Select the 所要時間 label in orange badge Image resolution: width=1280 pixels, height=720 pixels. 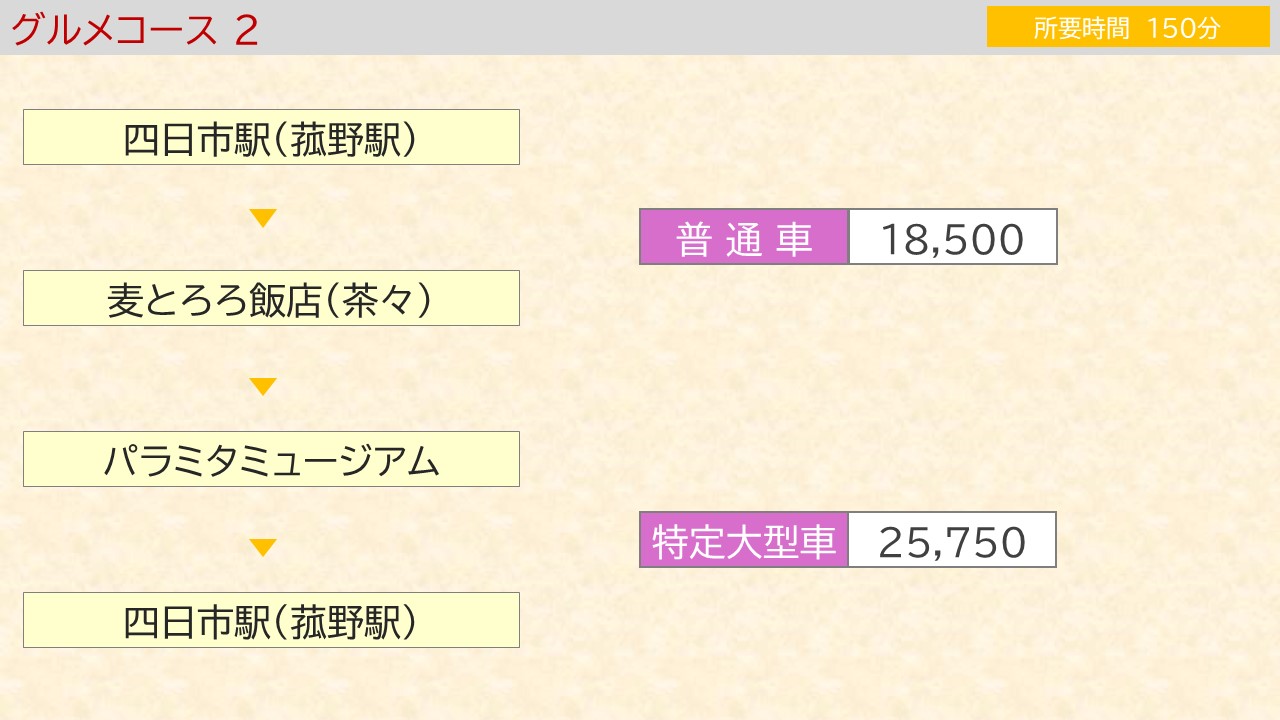pyautogui.click(x=1081, y=28)
